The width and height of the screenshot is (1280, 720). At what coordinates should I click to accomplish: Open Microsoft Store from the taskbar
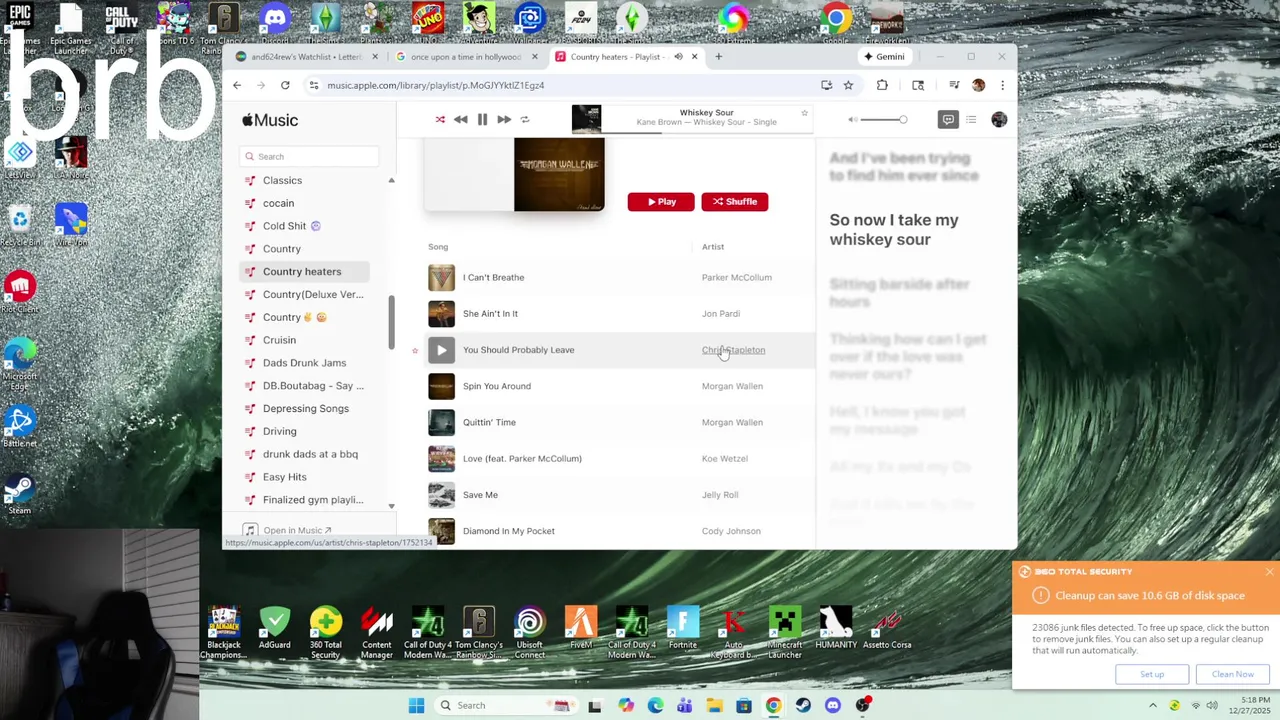(x=744, y=705)
